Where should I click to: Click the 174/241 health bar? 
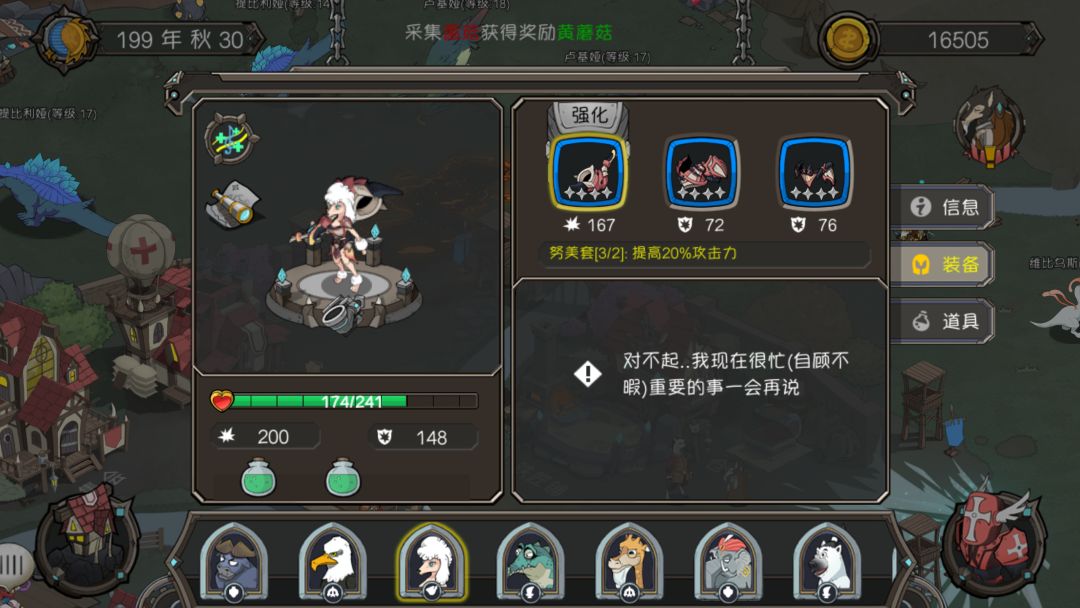click(344, 401)
